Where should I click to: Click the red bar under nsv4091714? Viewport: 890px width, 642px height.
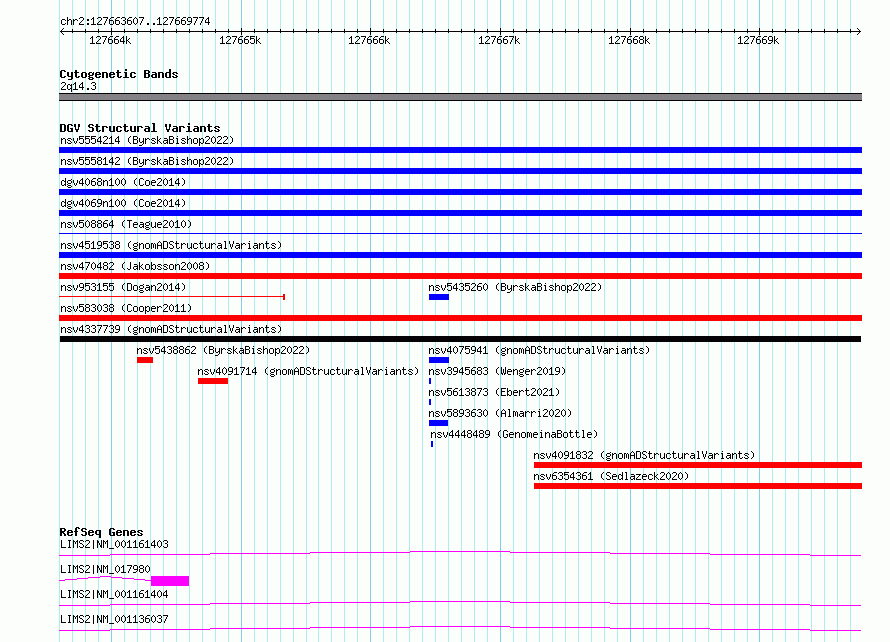pos(213,381)
